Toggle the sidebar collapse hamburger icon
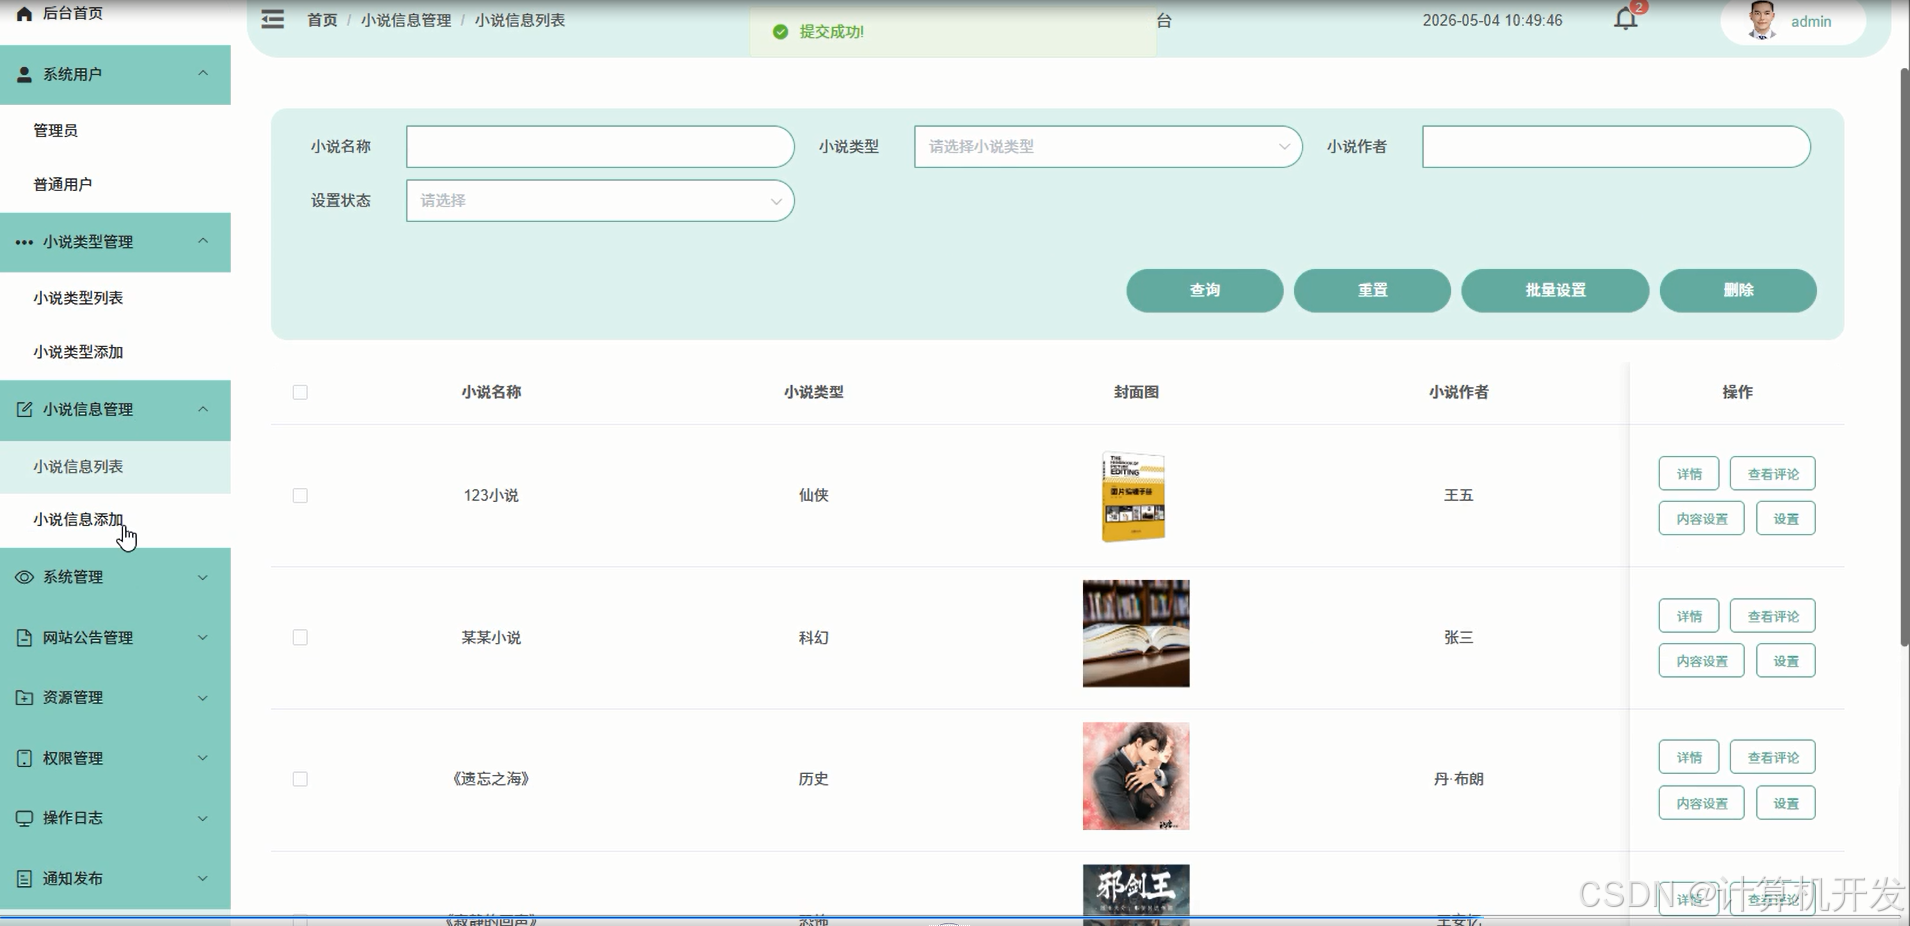Viewport: 1910px width, 926px height. (272, 19)
